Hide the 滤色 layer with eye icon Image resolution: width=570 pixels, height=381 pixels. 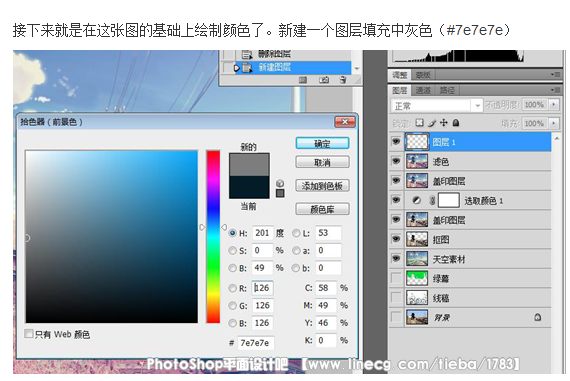tap(396, 161)
